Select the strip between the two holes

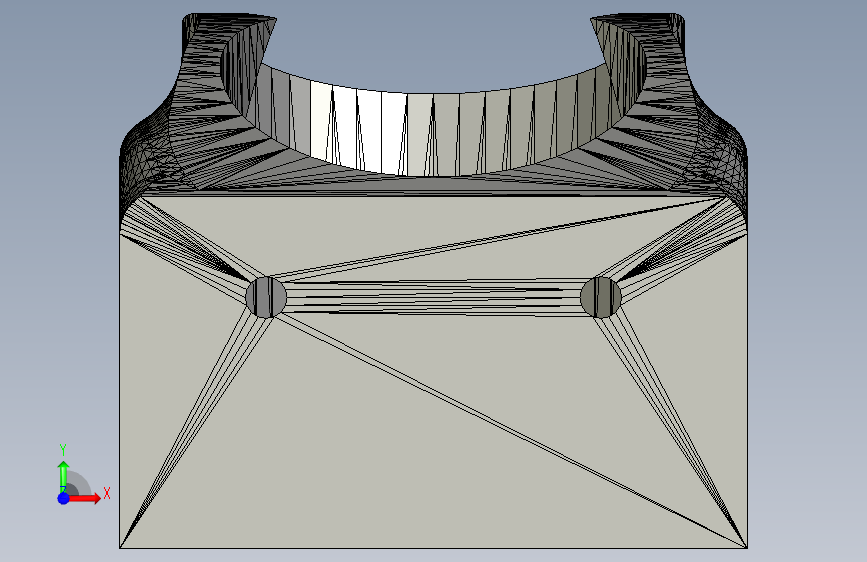tap(434, 298)
